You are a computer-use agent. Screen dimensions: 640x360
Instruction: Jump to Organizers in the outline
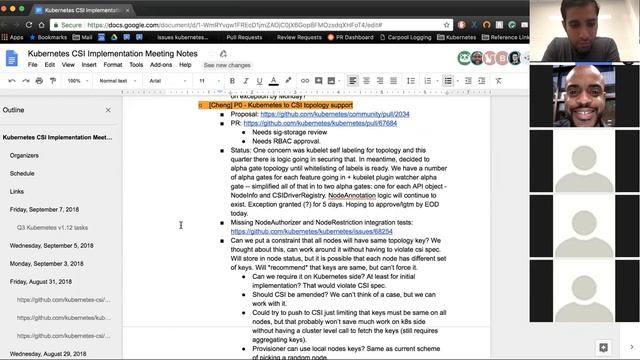24,156
